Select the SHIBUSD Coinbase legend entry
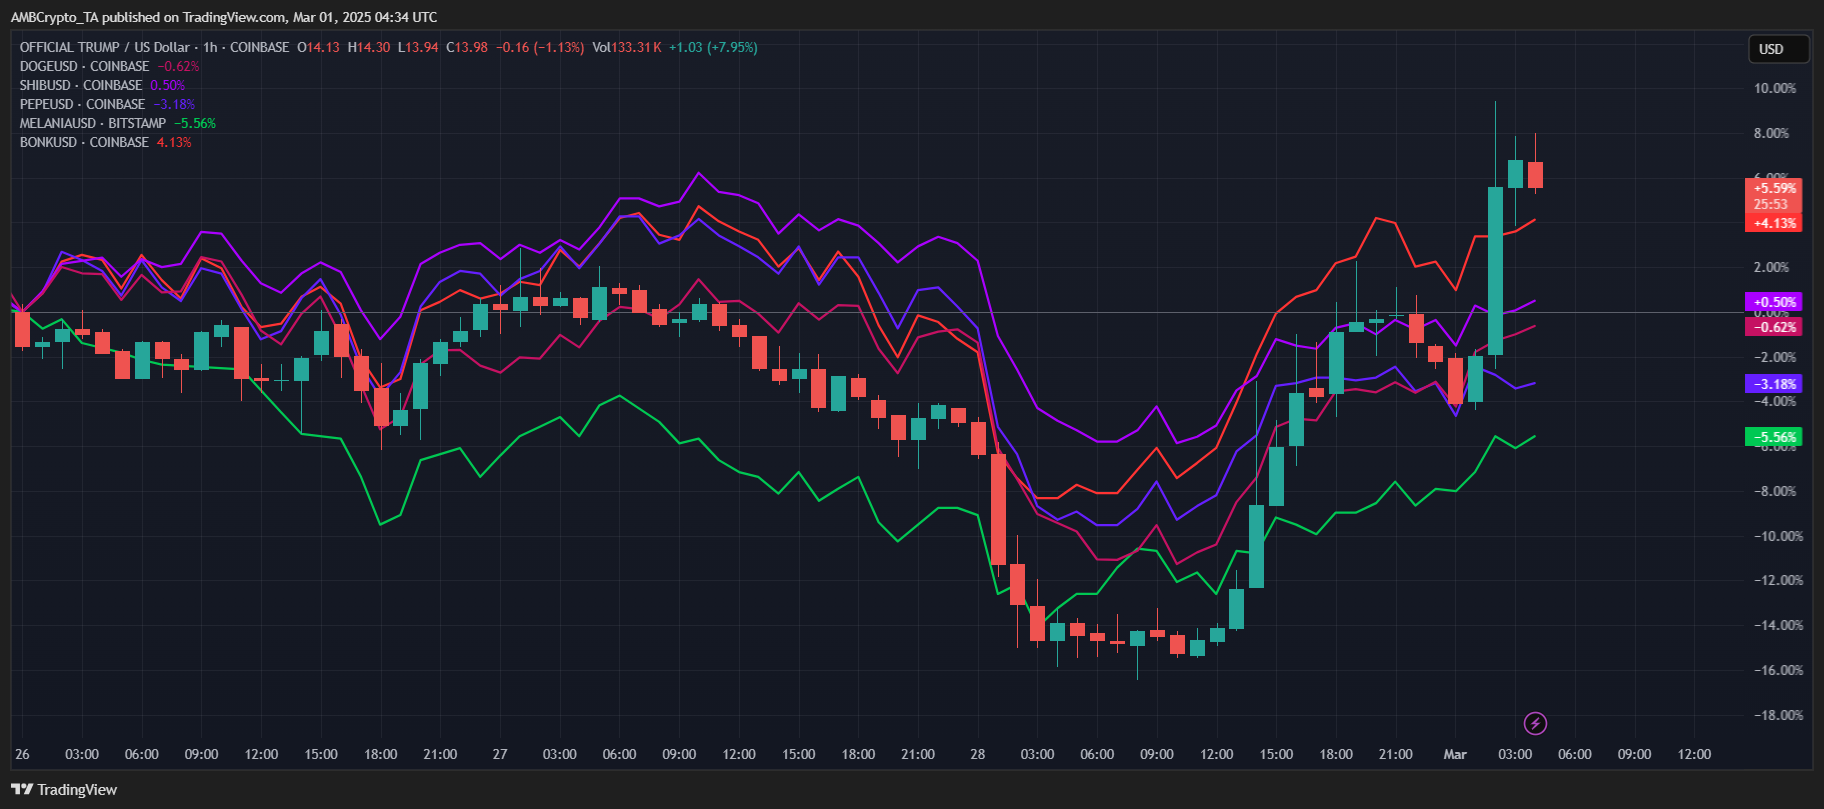 coord(80,85)
